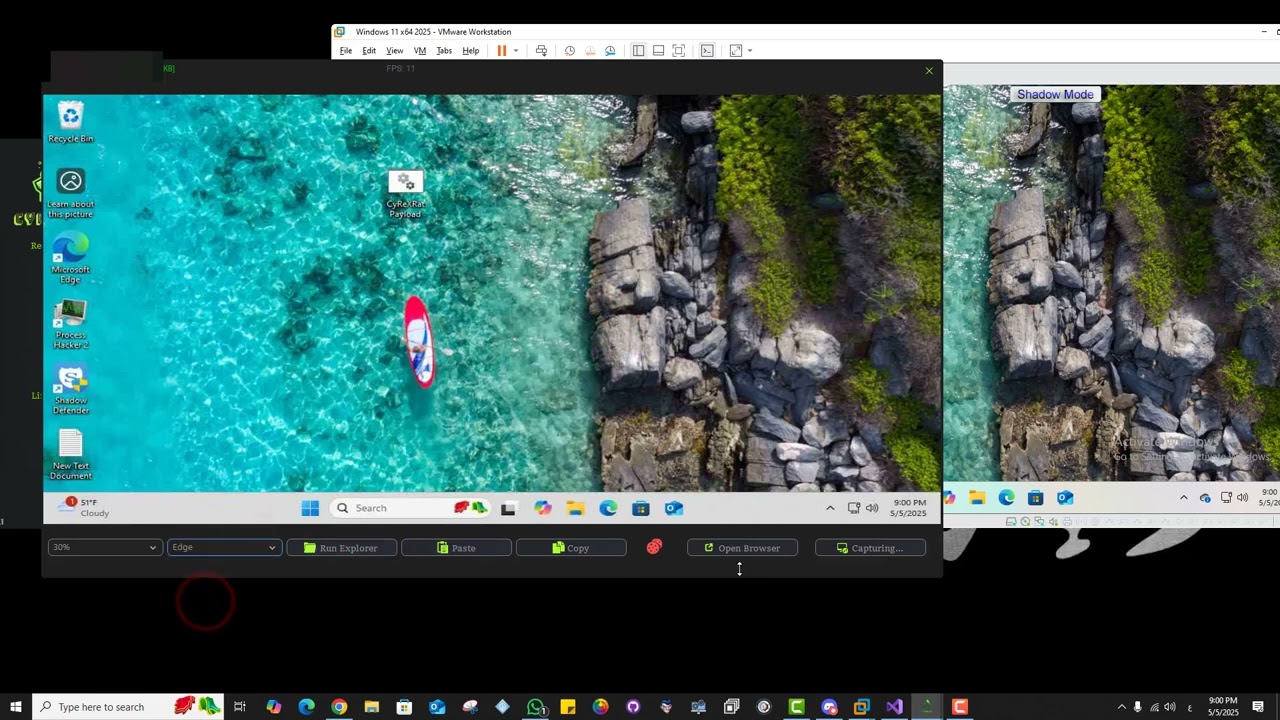
Task: Click the host Windows Start button
Action: [x=15, y=707]
